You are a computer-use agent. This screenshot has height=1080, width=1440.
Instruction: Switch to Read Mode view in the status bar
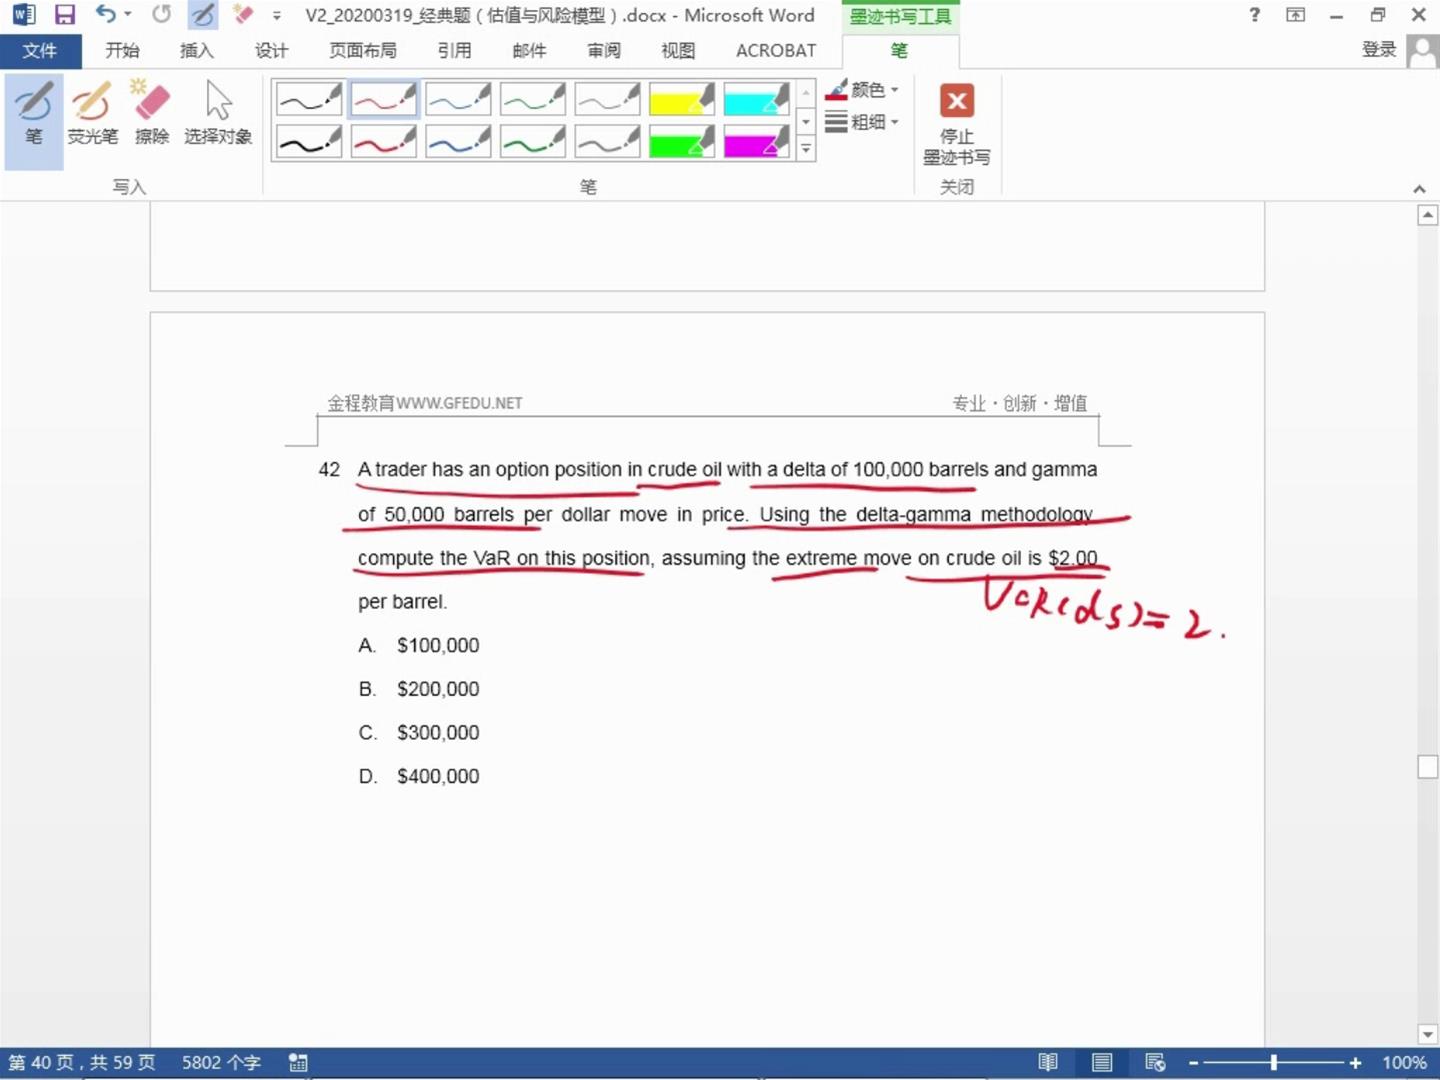(x=1048, y=1062)
